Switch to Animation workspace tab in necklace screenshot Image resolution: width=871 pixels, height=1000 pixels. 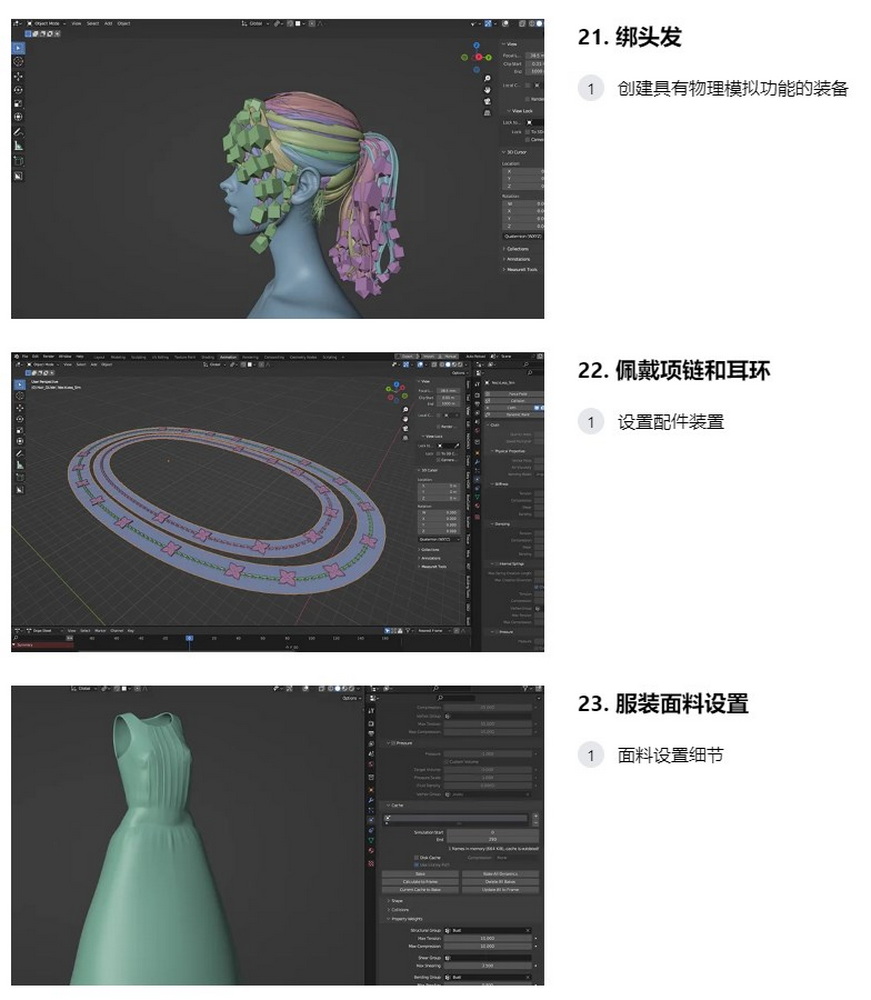(x=228, y=357)
